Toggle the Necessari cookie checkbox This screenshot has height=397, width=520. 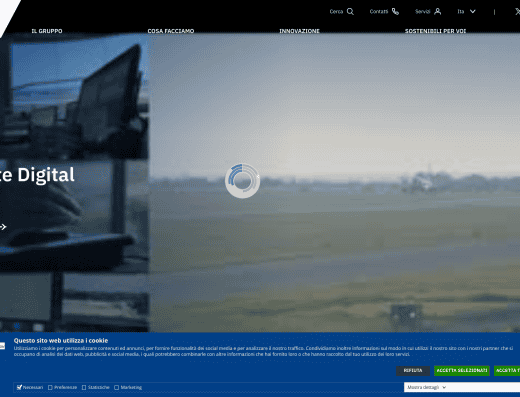(19, 387)
